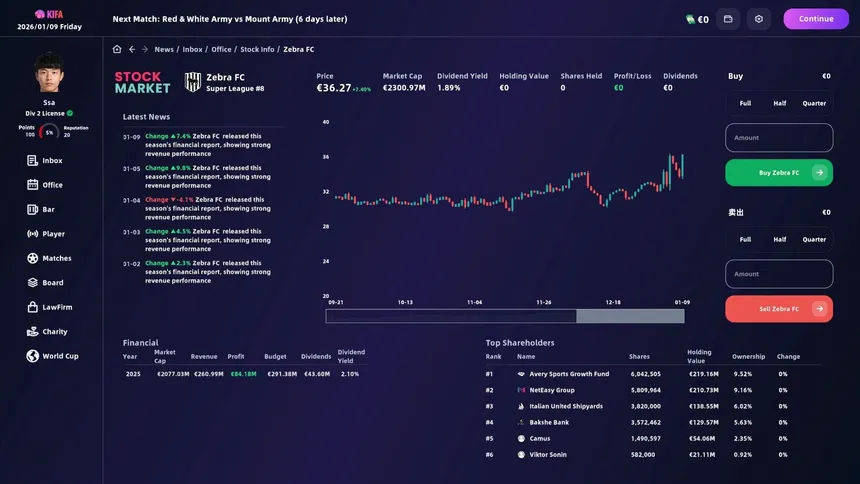The width and height of the screenshot is (860, 484).
Task: Select Full under the Buy section
Action: pos(745,103)
